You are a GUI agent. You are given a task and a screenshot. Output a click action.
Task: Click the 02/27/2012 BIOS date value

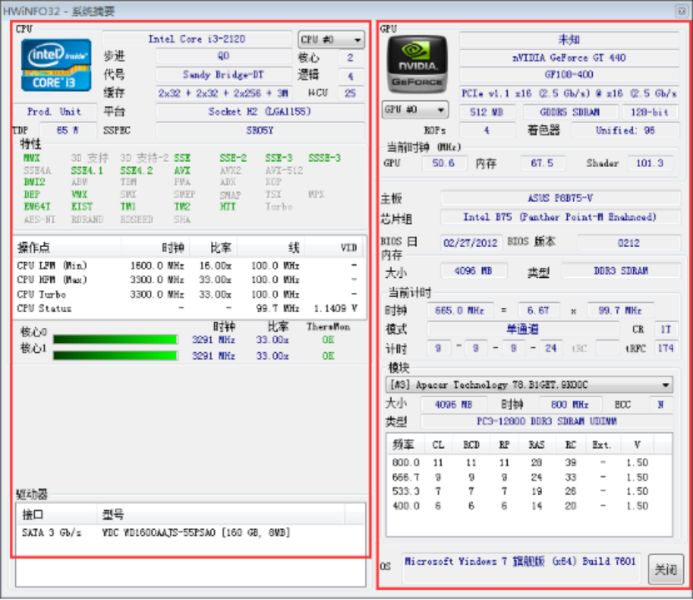[x=470, y=243]
